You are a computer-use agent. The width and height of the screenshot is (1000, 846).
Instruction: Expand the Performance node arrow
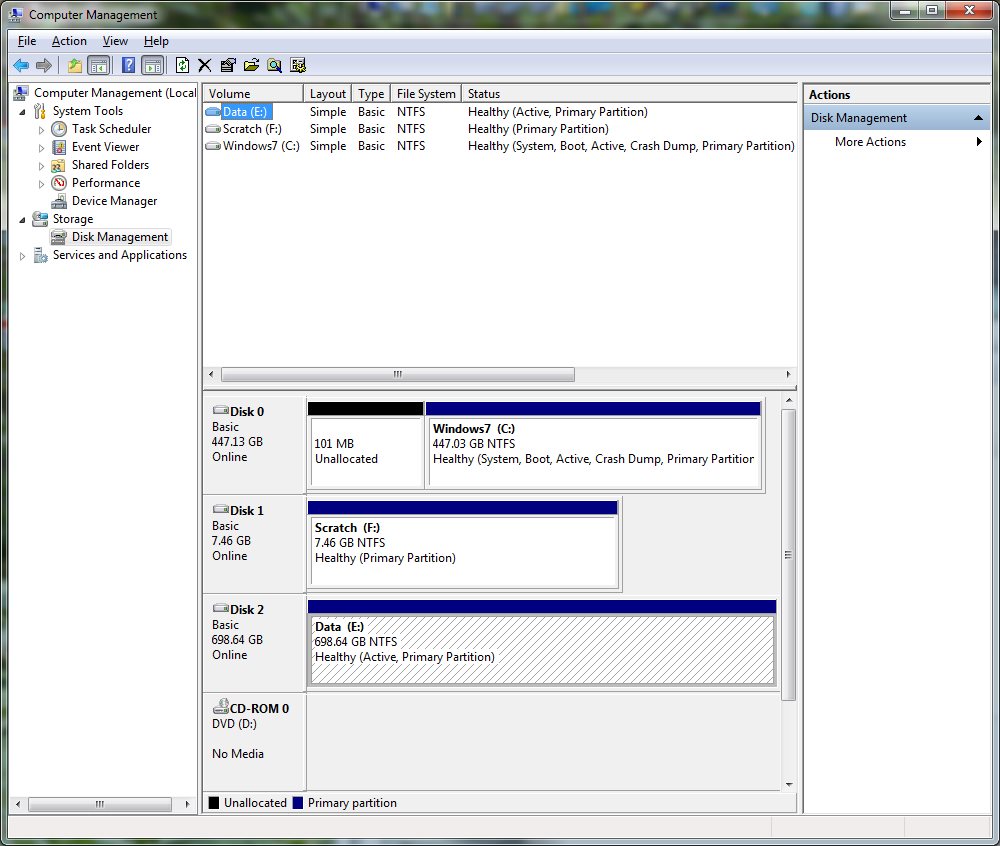click(x=41, y=184)
